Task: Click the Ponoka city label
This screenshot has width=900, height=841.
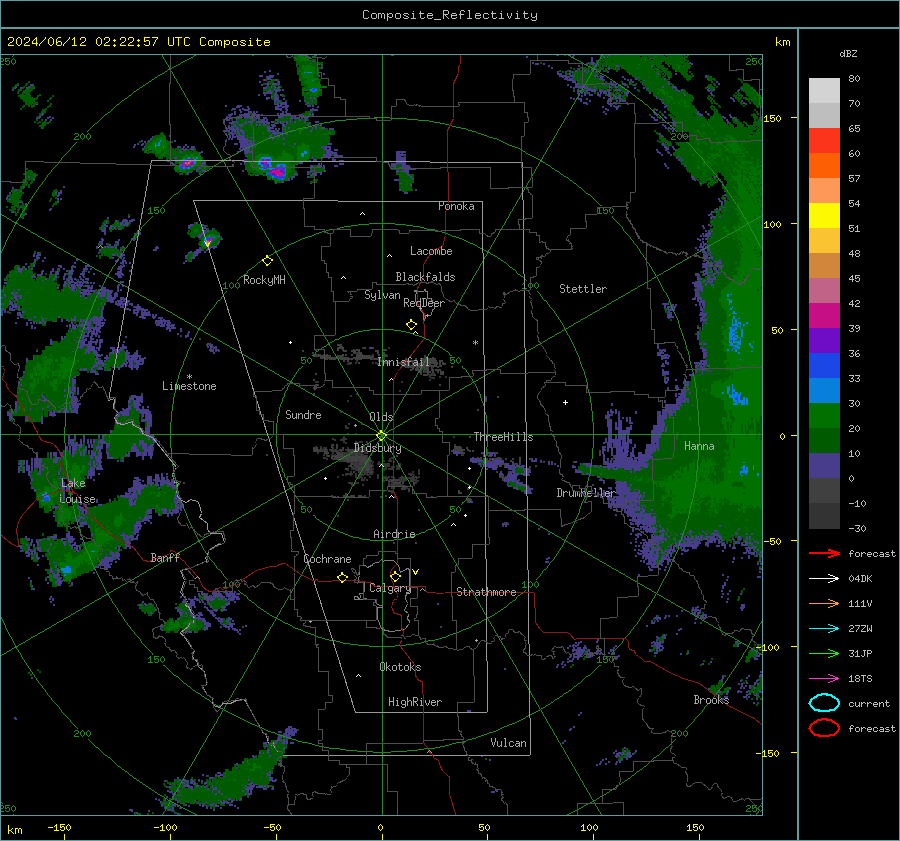Action: coord(456,206)
